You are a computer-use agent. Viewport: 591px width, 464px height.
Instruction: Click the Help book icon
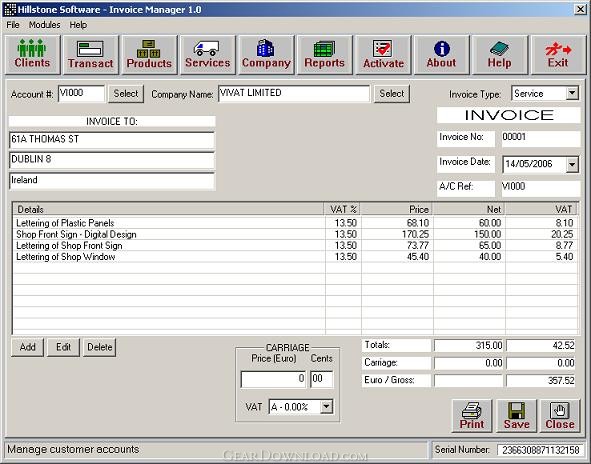click(500, 55)
